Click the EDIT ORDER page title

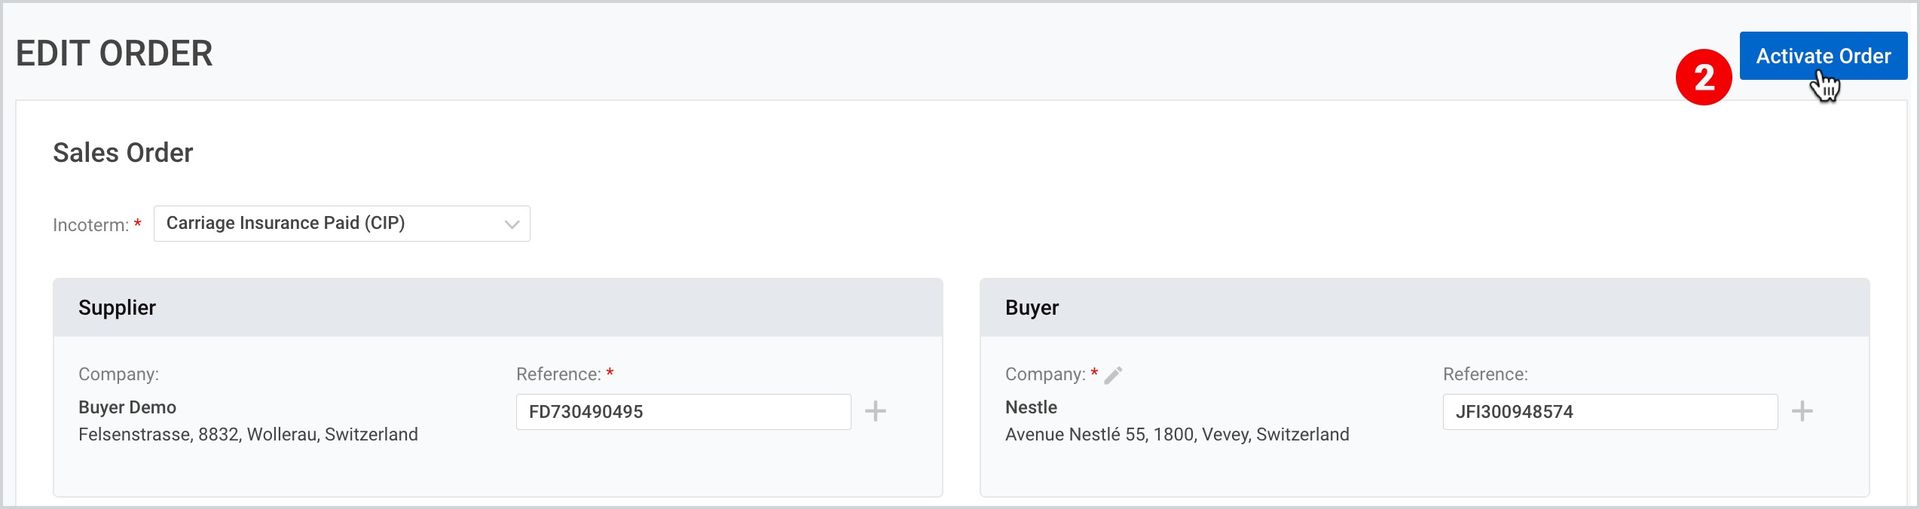114,53
